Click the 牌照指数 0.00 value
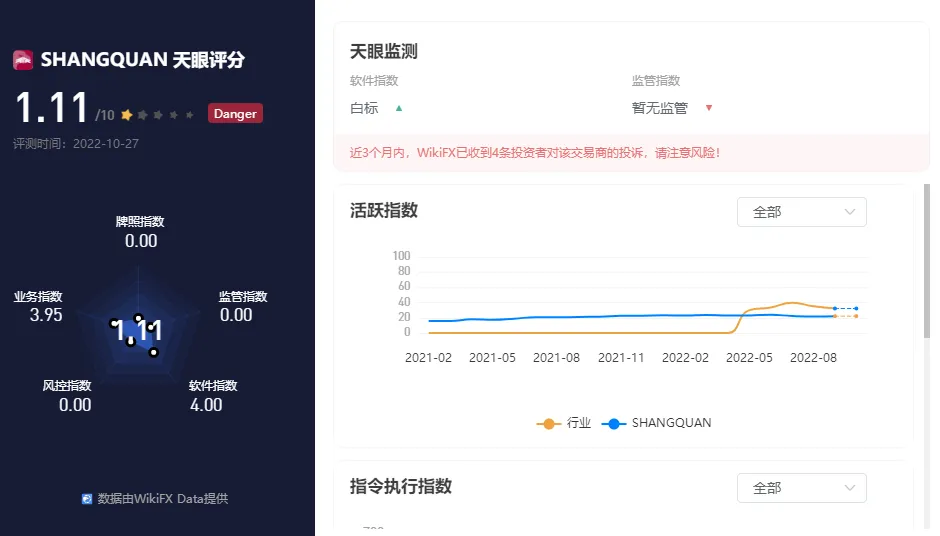This screenshot has height=536, width=940. (x=141, y=241)
